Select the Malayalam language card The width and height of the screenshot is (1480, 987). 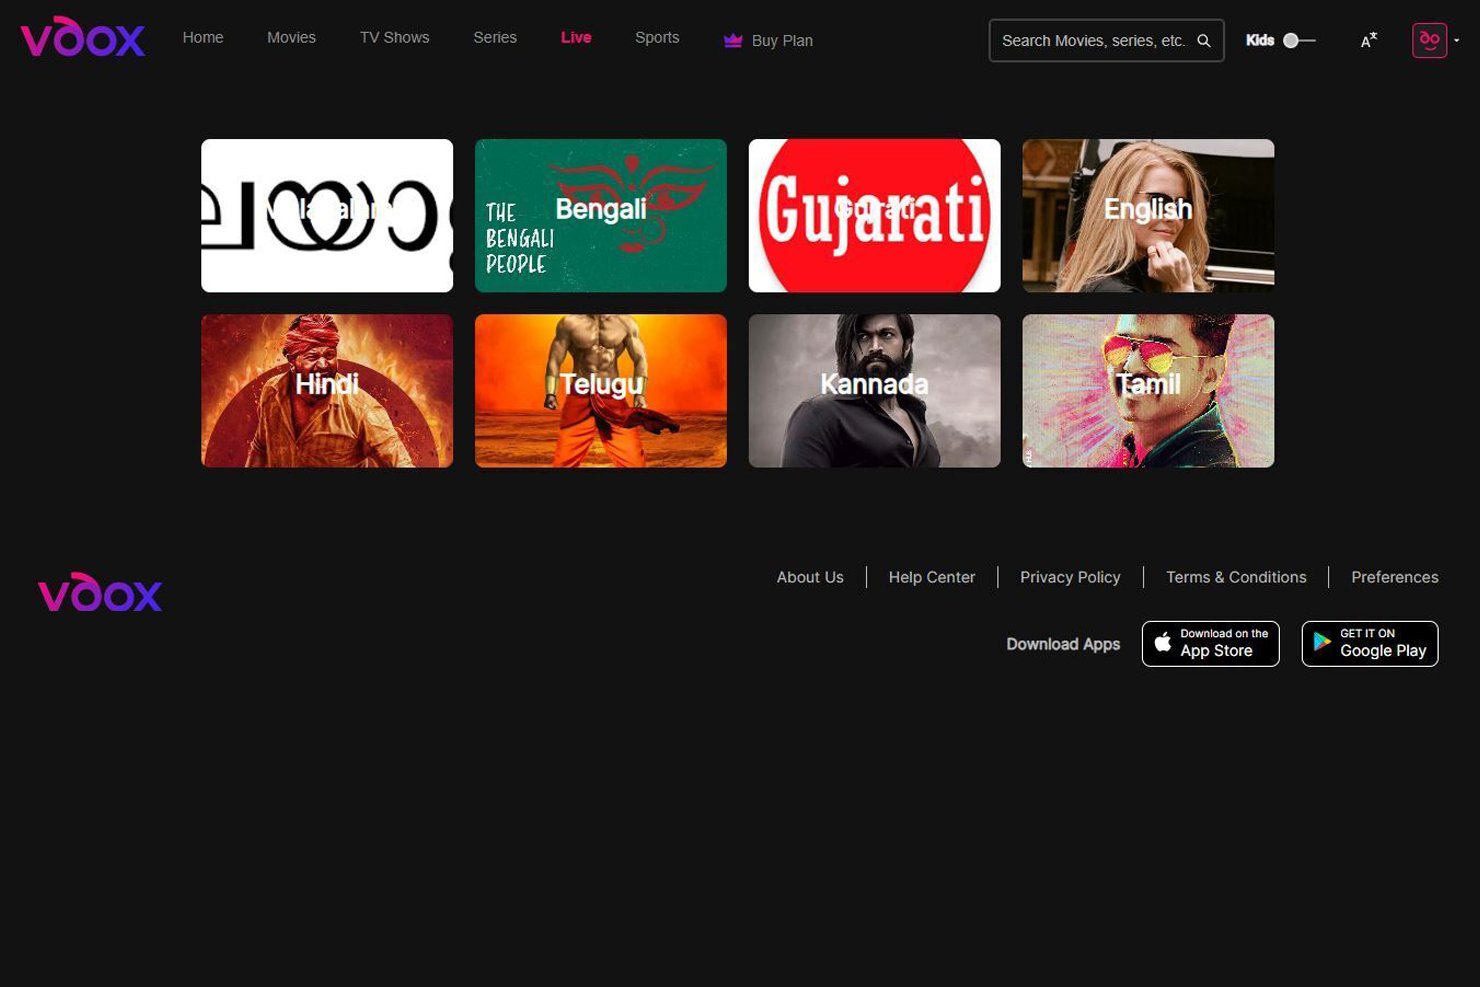(x=327, y=216)
